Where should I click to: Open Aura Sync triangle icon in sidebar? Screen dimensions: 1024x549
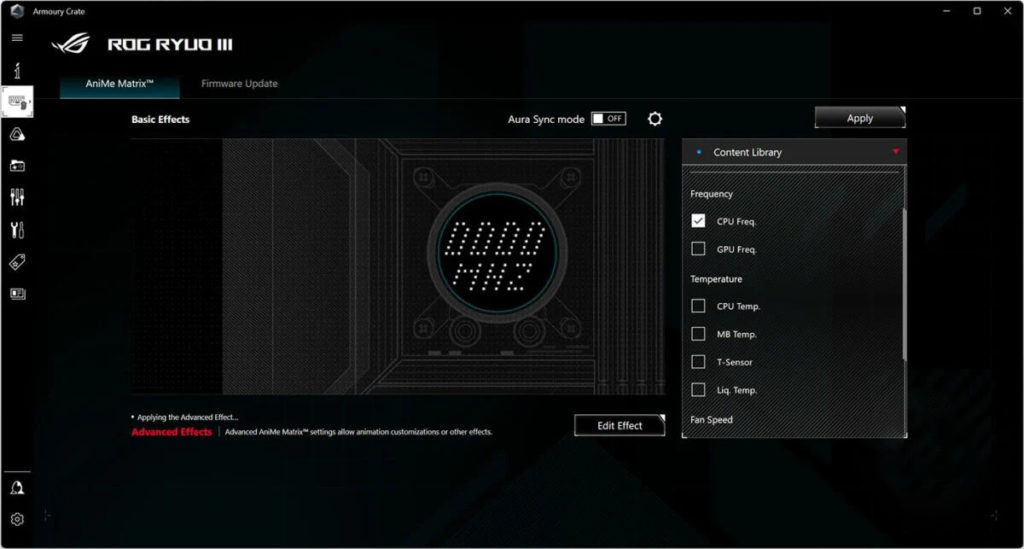(x=17, y=134)
